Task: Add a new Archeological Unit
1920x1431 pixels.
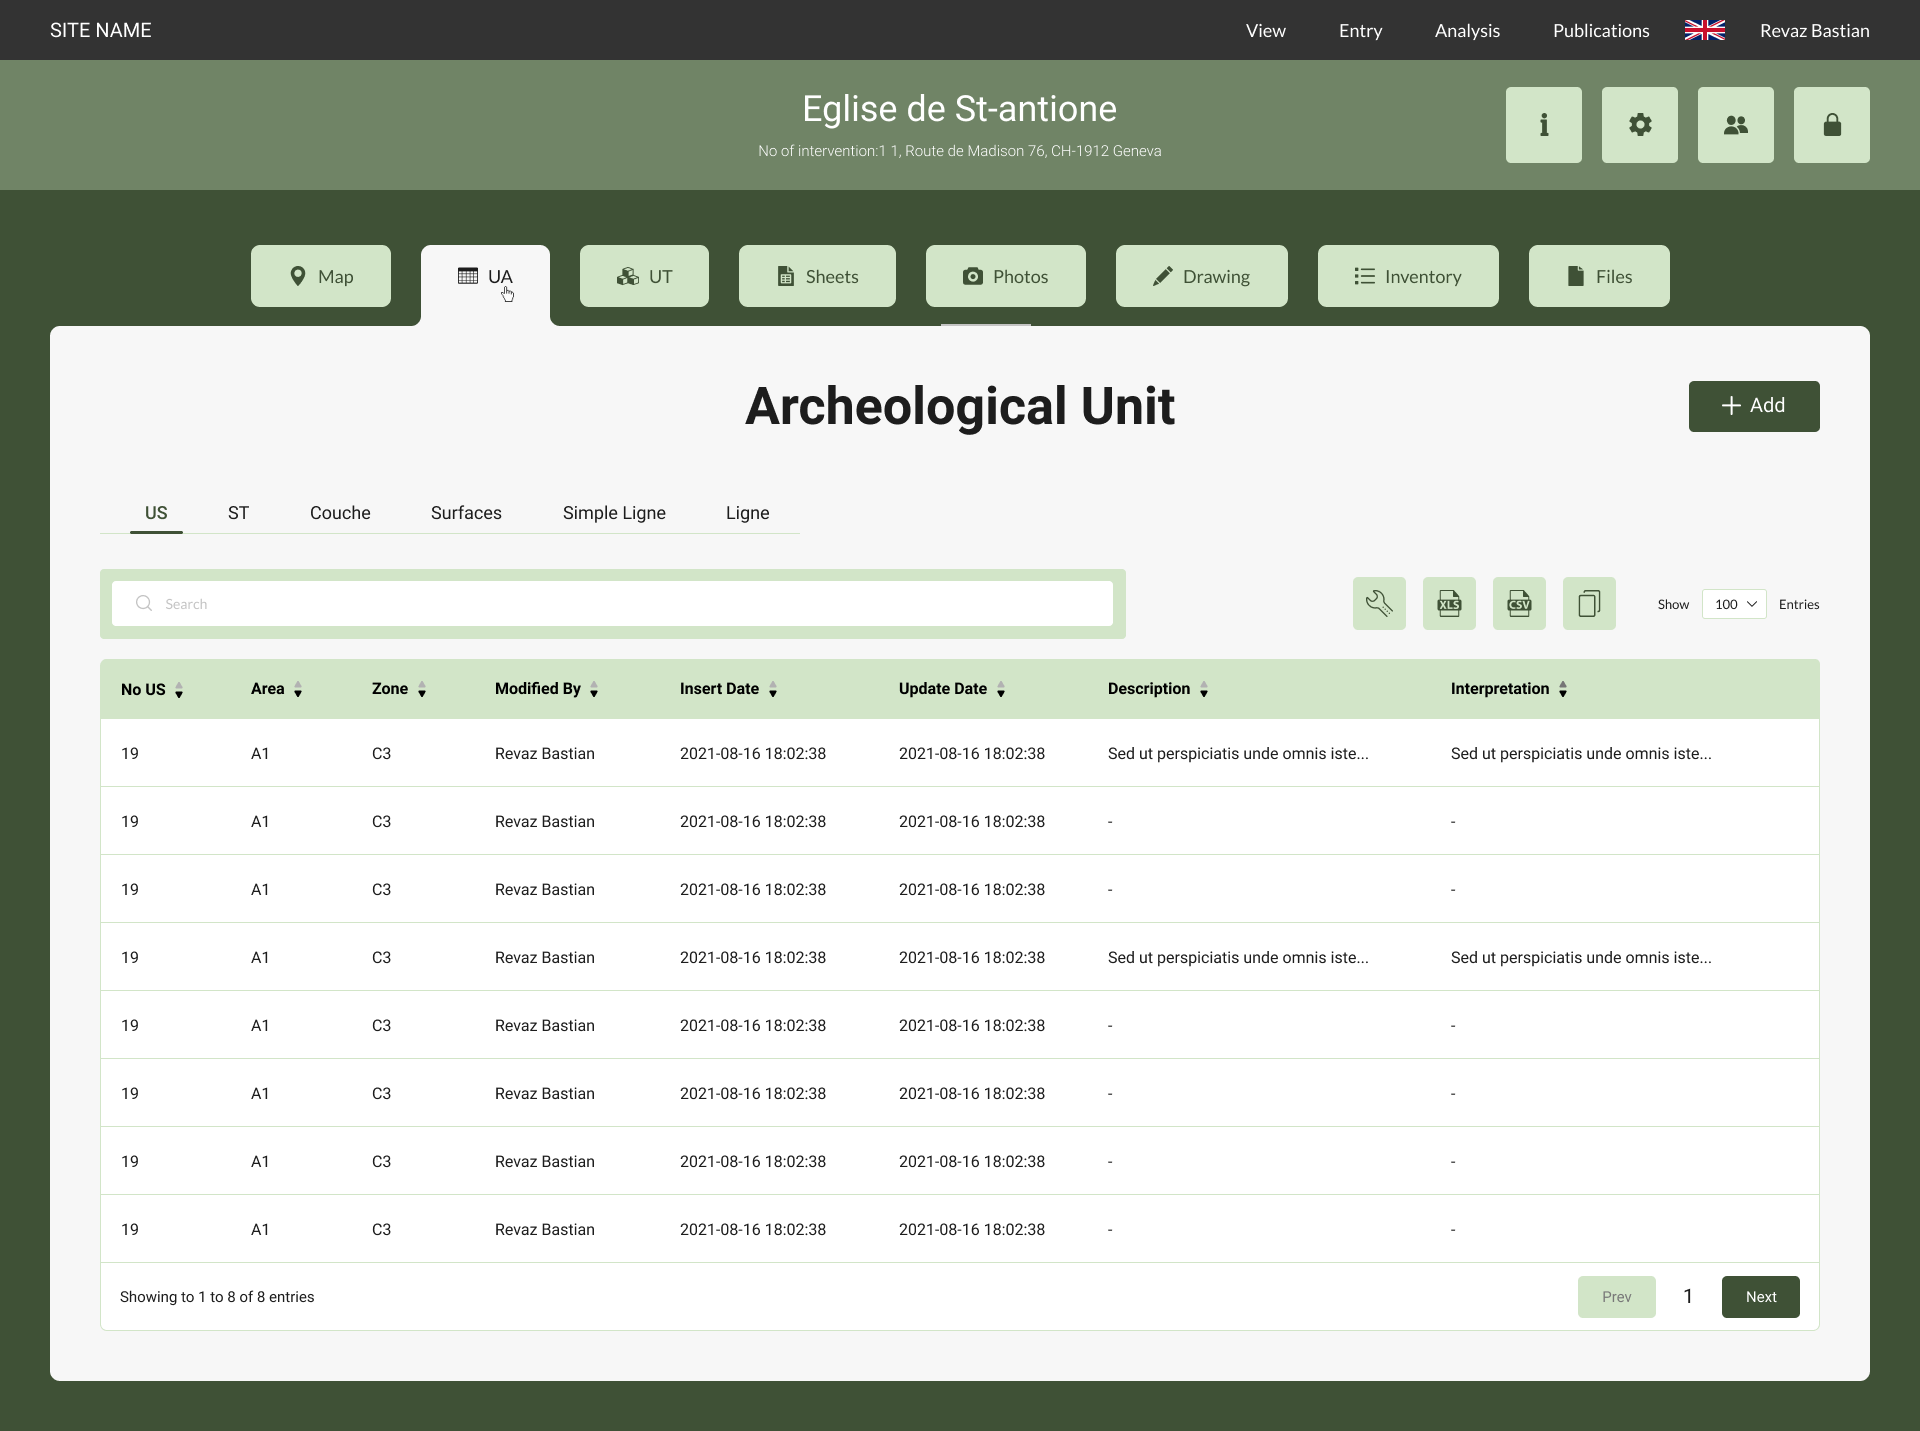Action: 1753,406
